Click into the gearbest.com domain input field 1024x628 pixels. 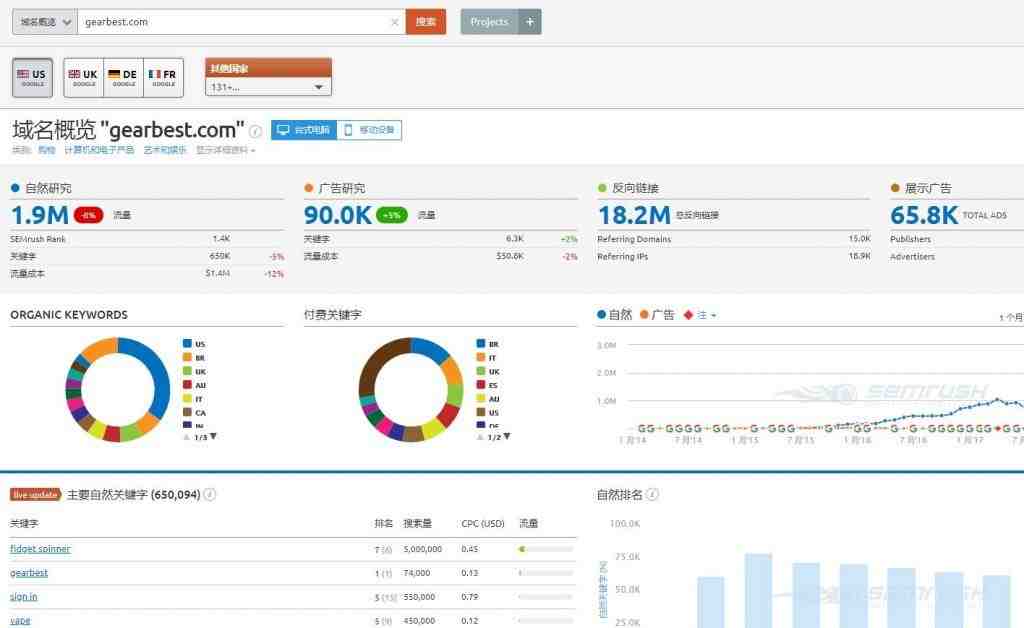tap(235, 22)
